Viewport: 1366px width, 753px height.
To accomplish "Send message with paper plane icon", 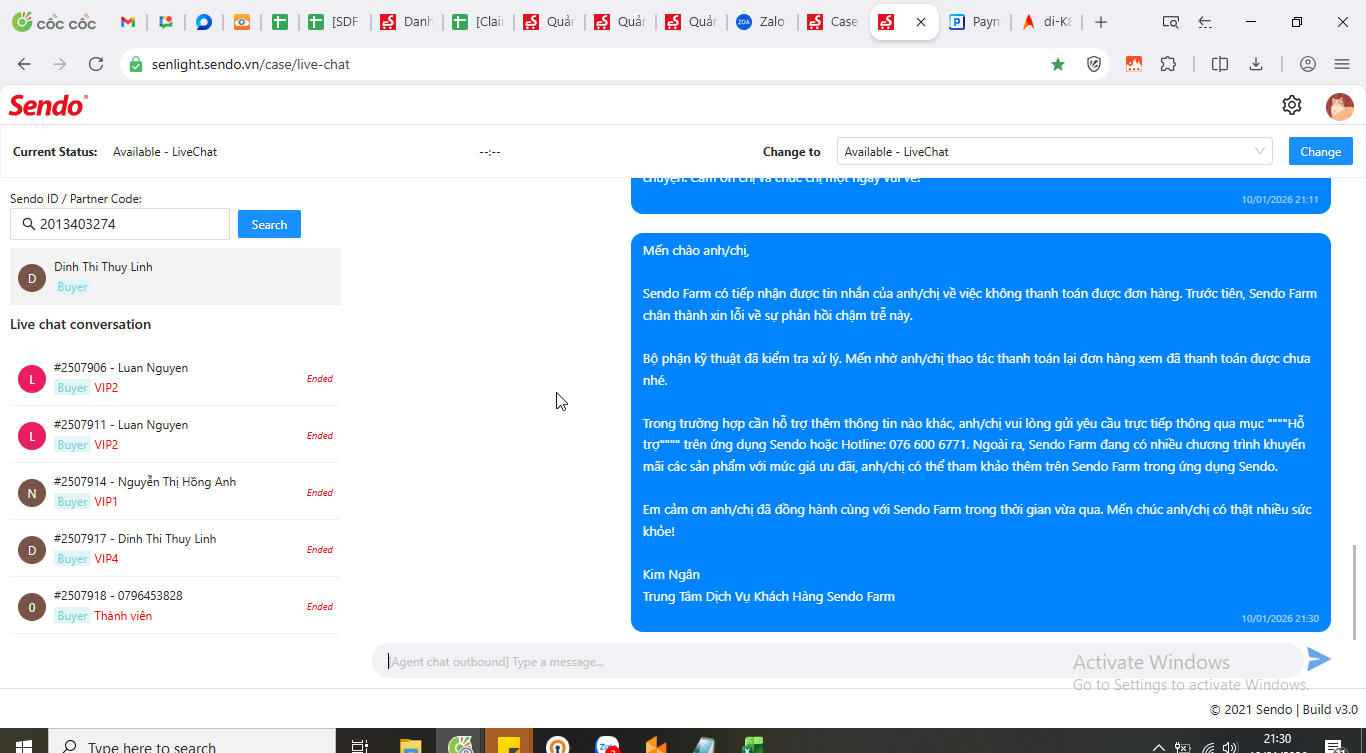I will click(x=1319, y=659).
